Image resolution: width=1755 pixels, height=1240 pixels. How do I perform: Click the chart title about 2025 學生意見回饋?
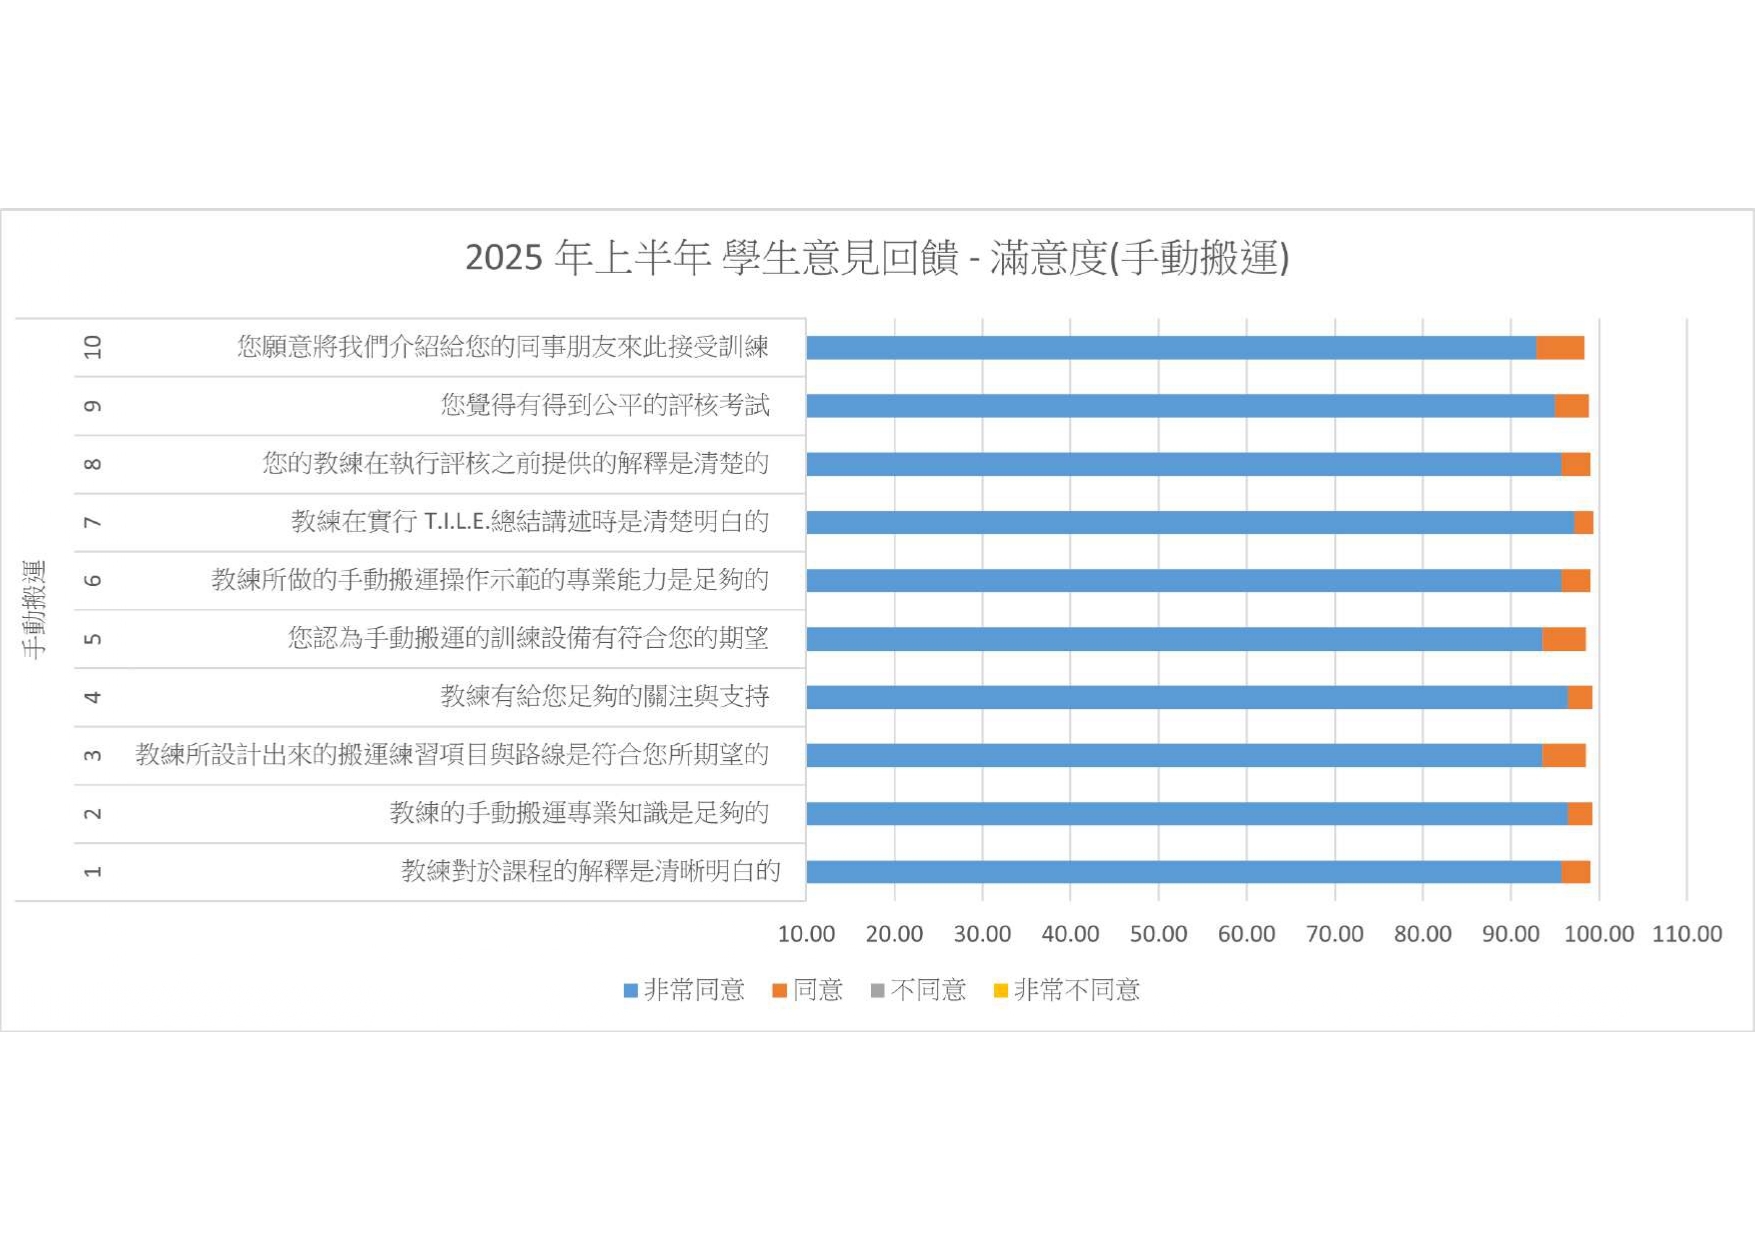coord(877,258)
